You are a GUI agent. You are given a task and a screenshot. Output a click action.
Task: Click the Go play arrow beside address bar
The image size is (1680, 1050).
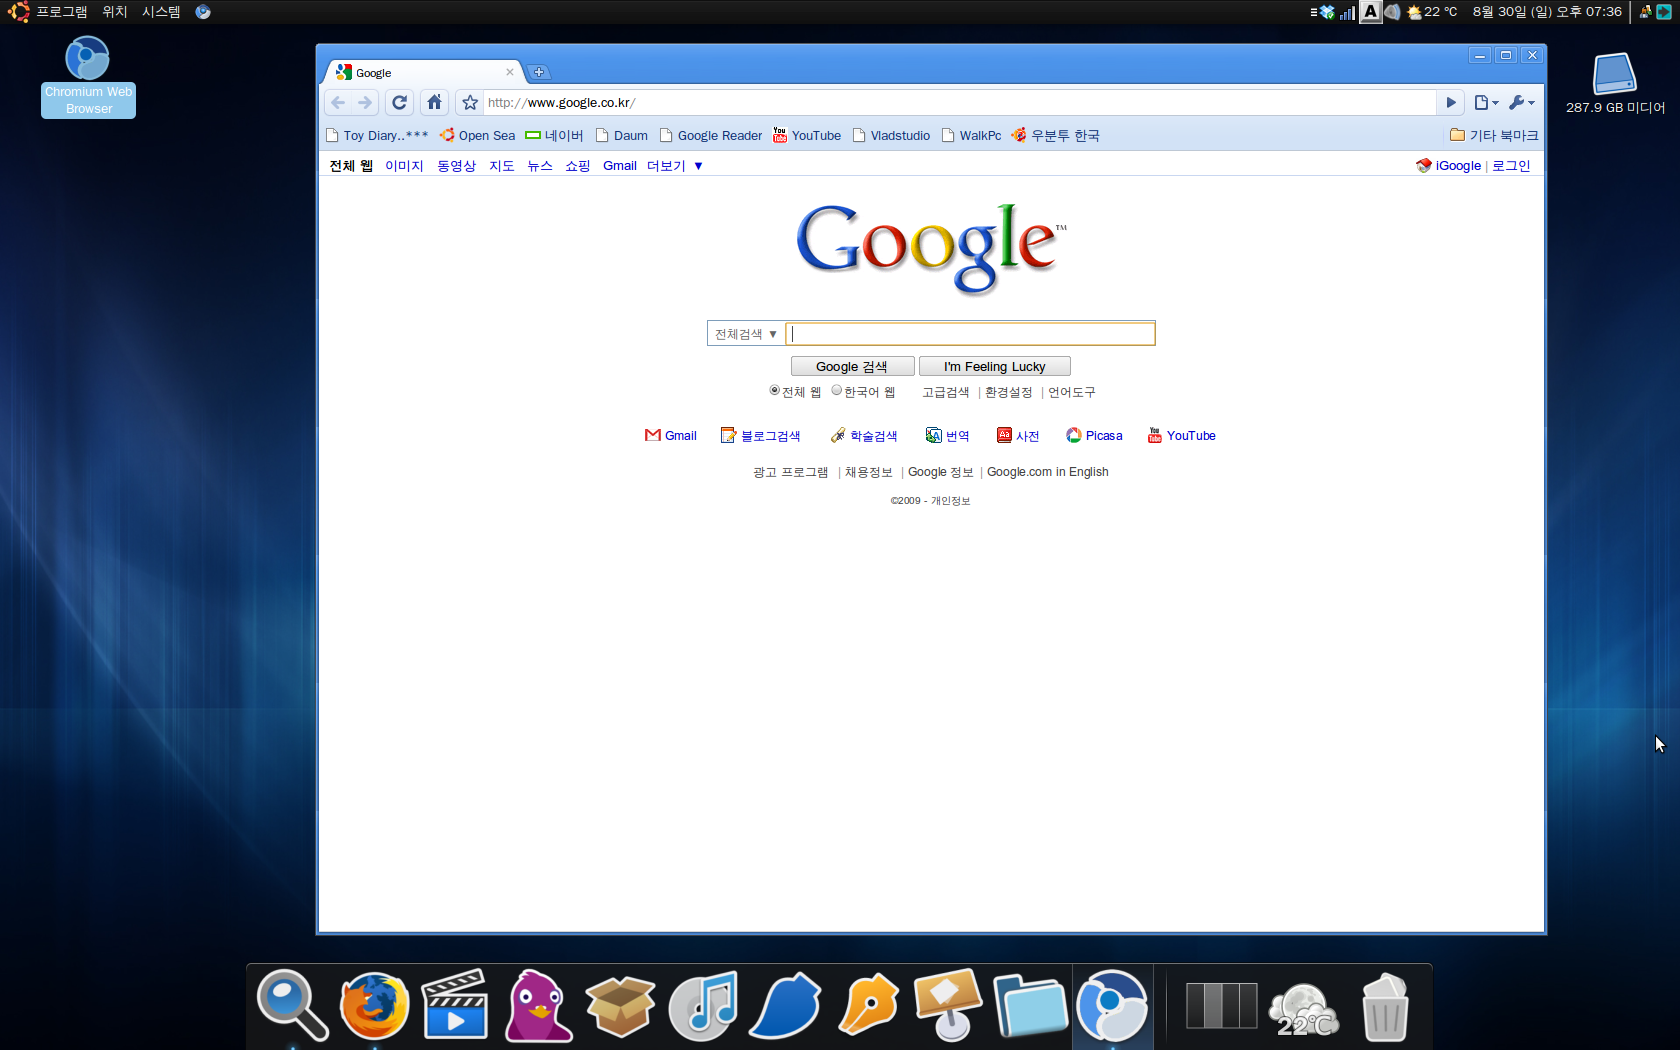[x=1451, y=102]
